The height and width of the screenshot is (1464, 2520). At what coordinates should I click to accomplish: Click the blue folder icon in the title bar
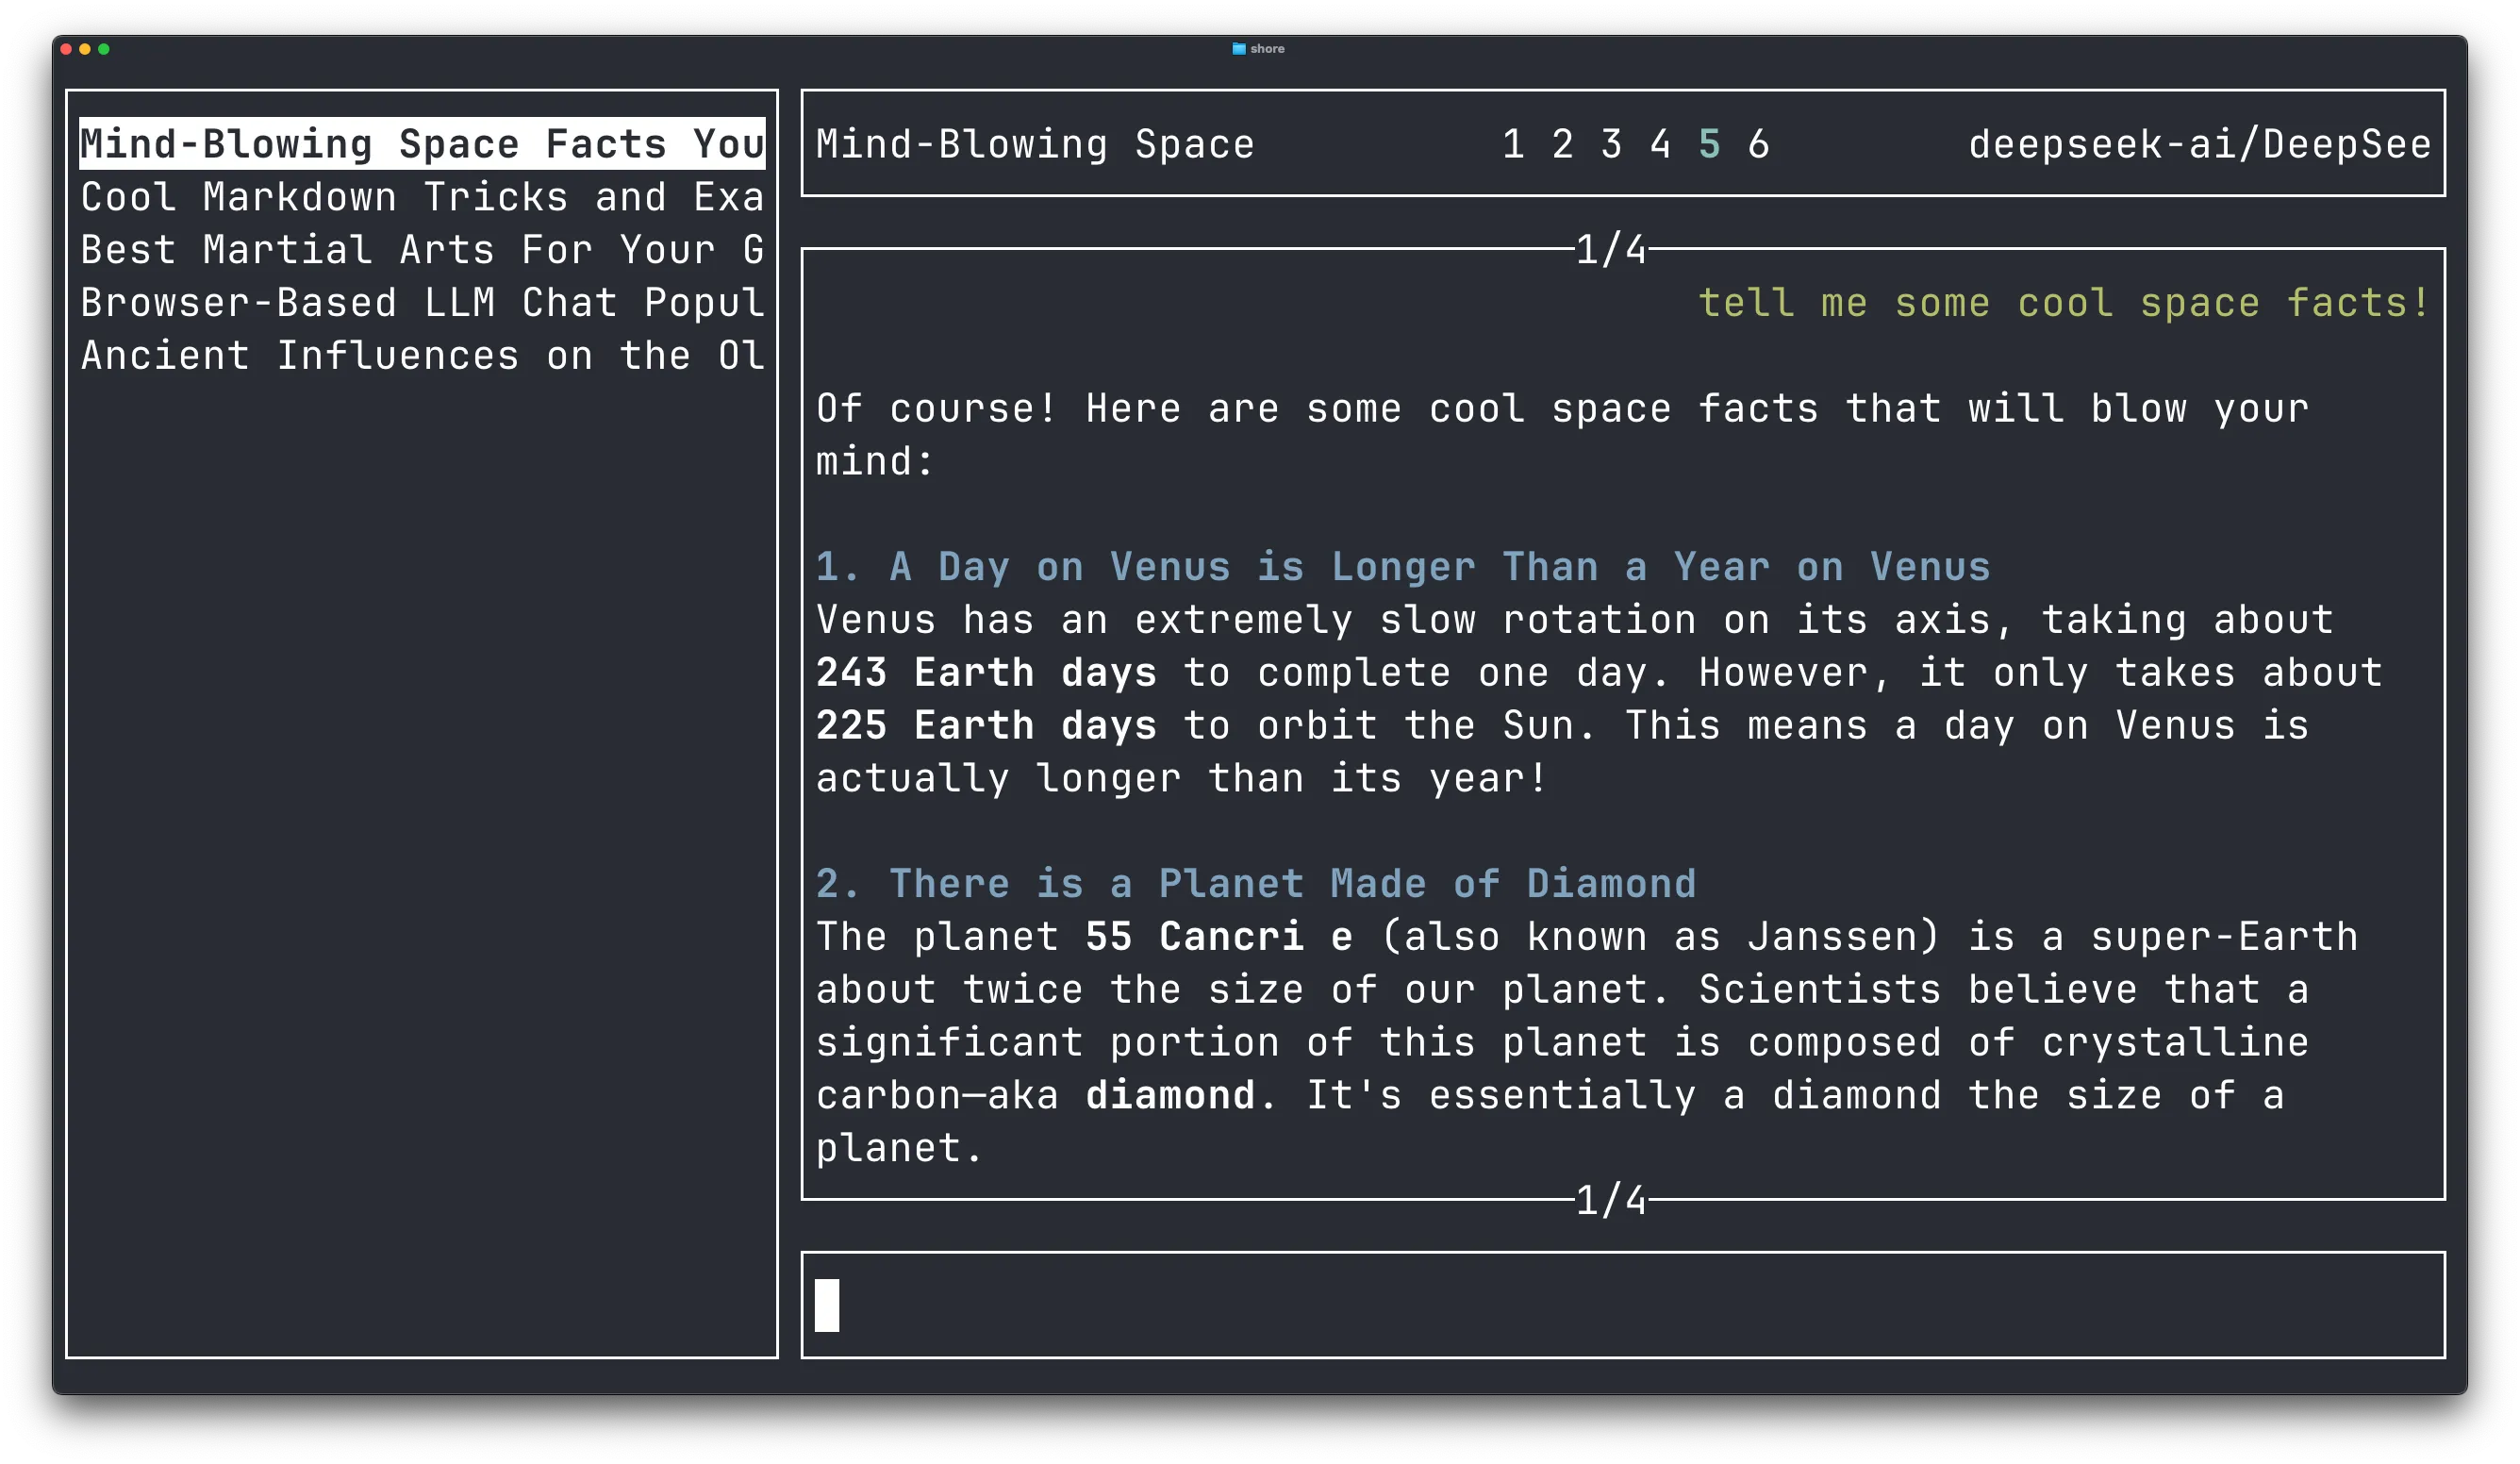[x=1240, y=47]
